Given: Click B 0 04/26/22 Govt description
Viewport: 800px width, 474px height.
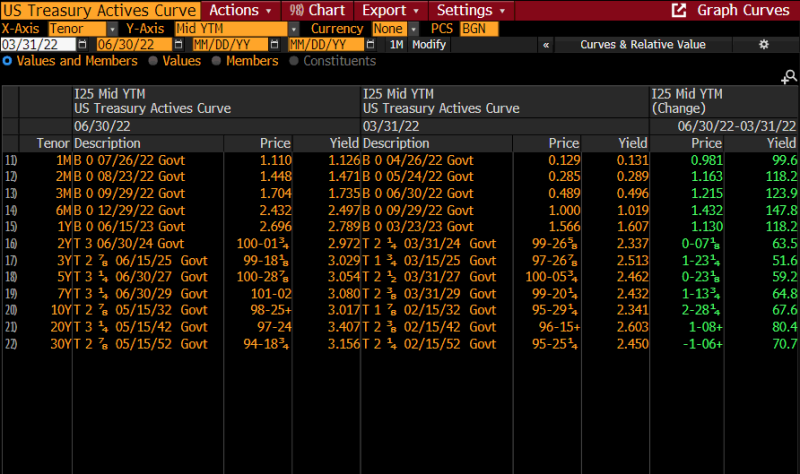Looking at the screenshot, I should click(x=418, y=160).
